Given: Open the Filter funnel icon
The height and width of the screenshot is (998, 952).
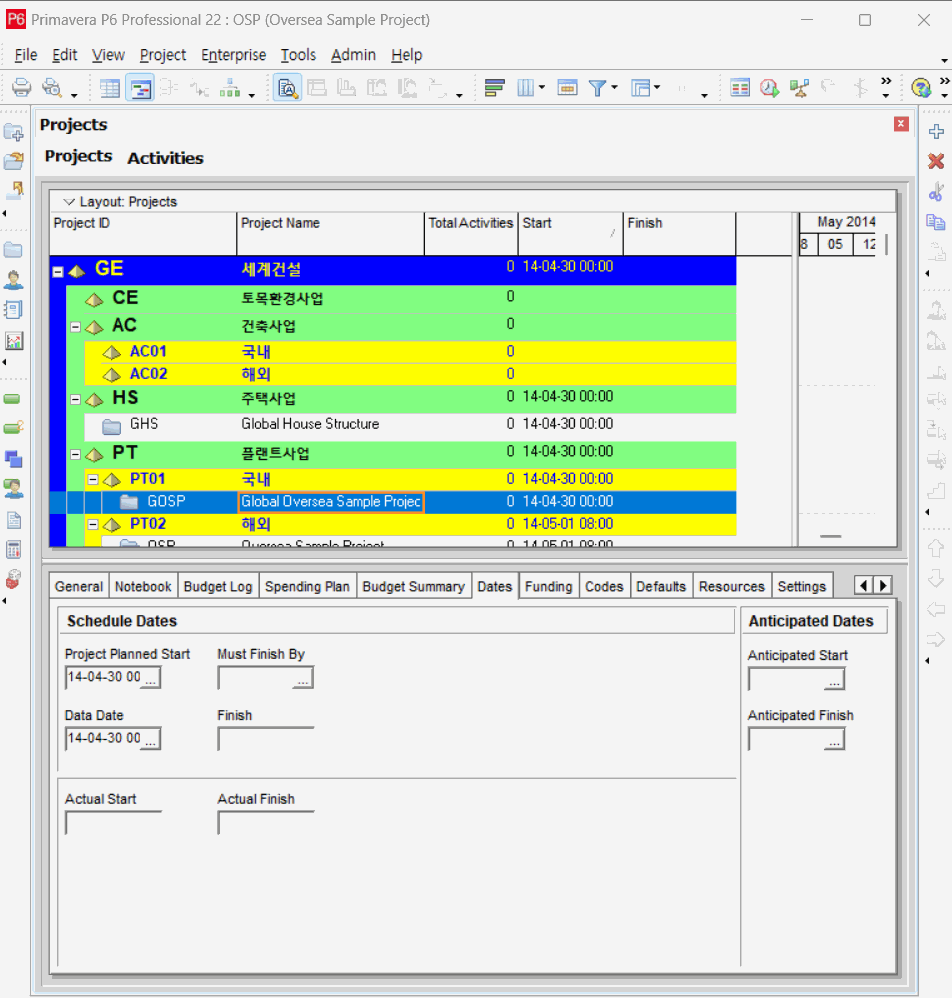Looking at the screenshot, I should coord(597,87).
